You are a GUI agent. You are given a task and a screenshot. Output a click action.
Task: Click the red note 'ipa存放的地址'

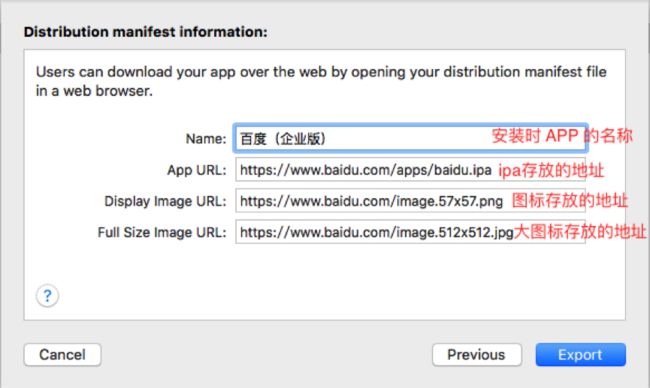[x=551, y=170]
